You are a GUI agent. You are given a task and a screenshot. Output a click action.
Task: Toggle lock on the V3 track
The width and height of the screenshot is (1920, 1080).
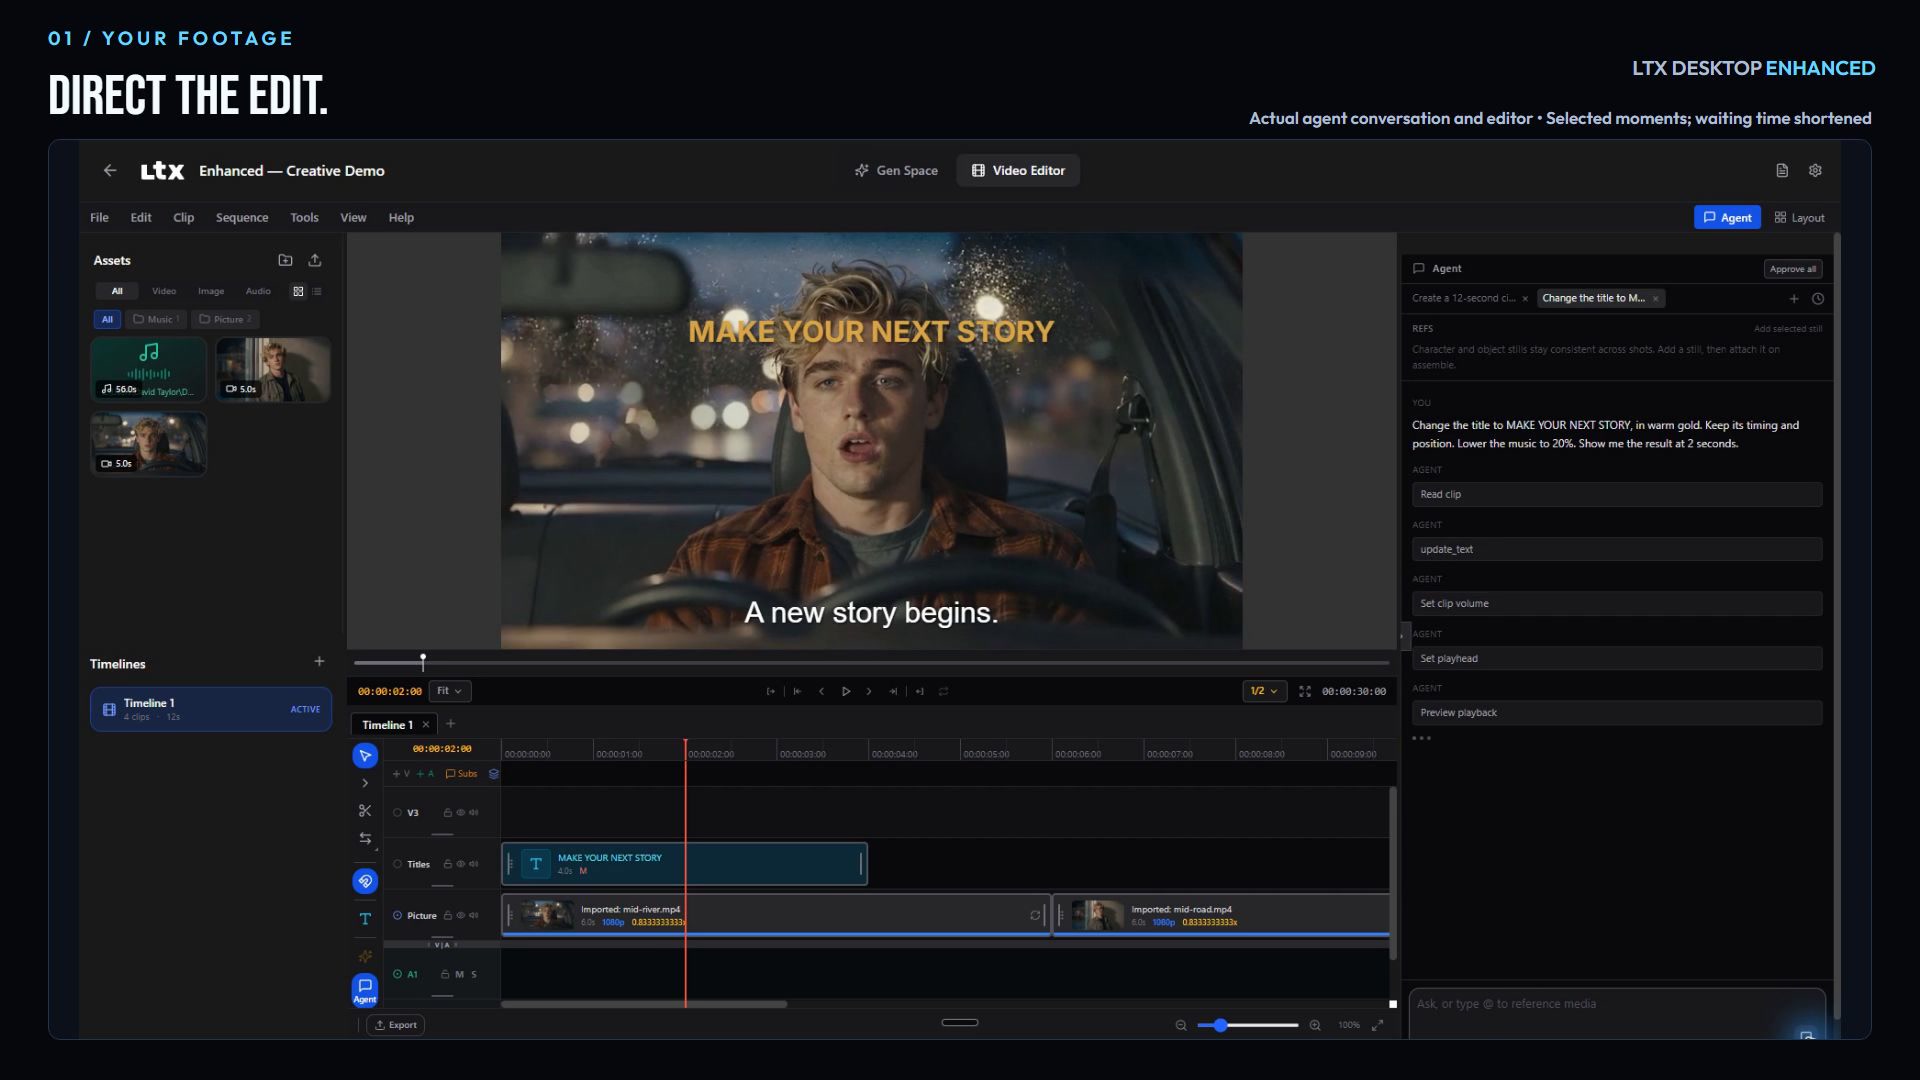tap(447, 813)
